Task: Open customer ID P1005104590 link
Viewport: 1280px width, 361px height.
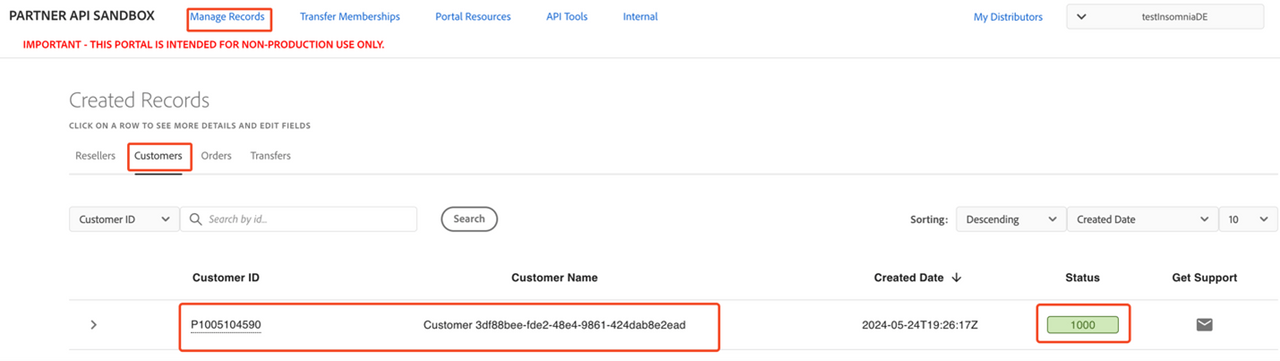Action: [x=226, y=325]
